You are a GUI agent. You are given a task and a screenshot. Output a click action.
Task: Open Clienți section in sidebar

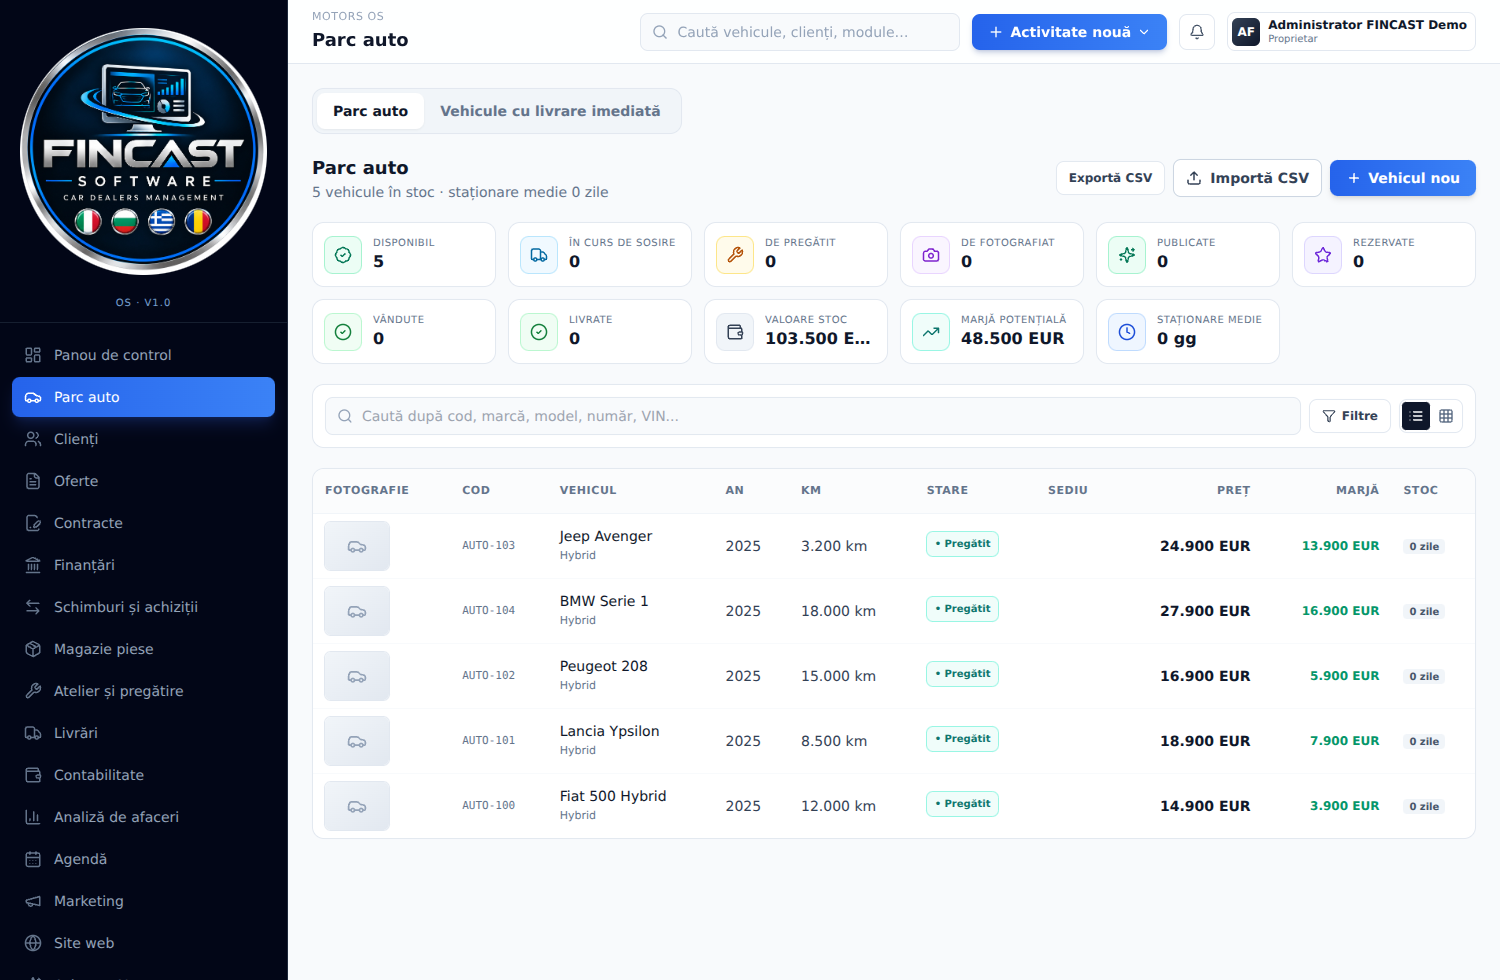coord(143,439)
